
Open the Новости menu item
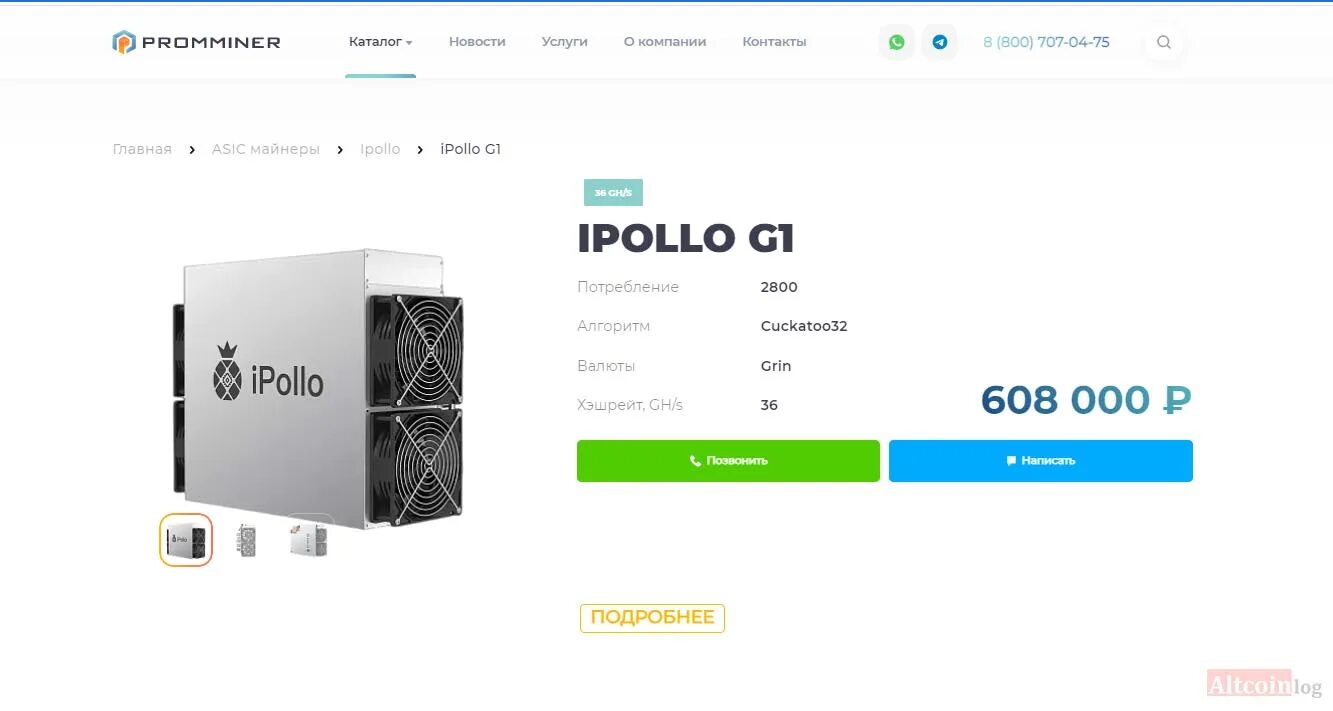477,42
